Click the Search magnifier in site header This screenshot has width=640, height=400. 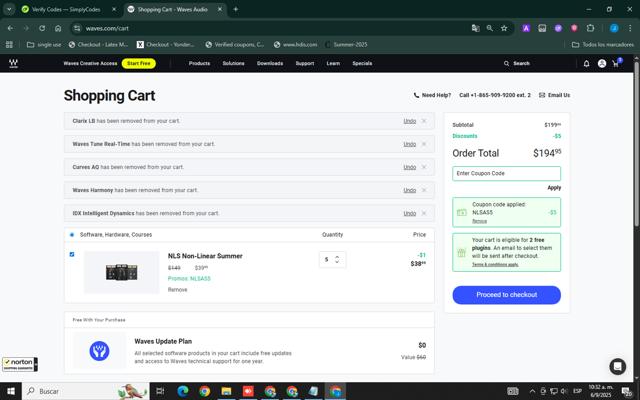507,64
